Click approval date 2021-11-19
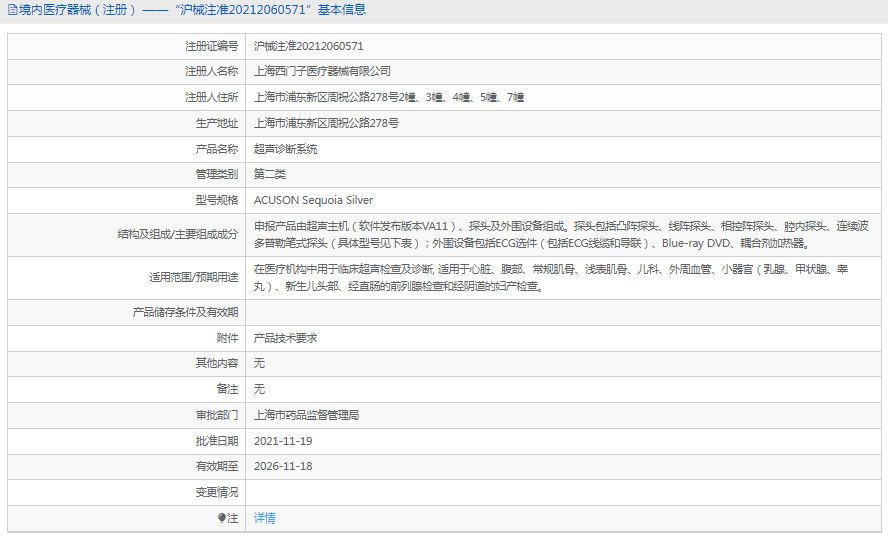888x540 pixels. pos(283,441)
